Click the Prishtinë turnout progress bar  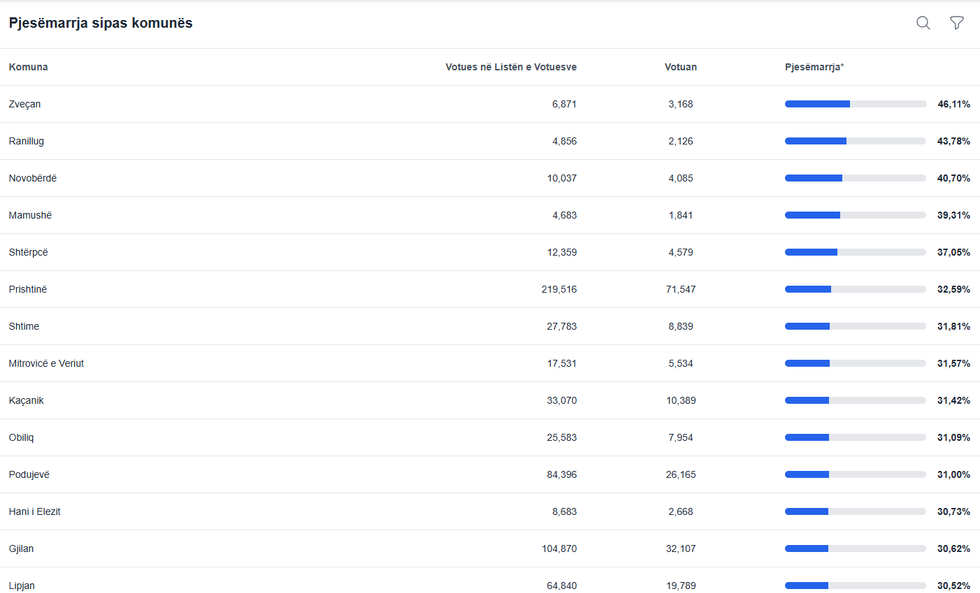(855, 289)
